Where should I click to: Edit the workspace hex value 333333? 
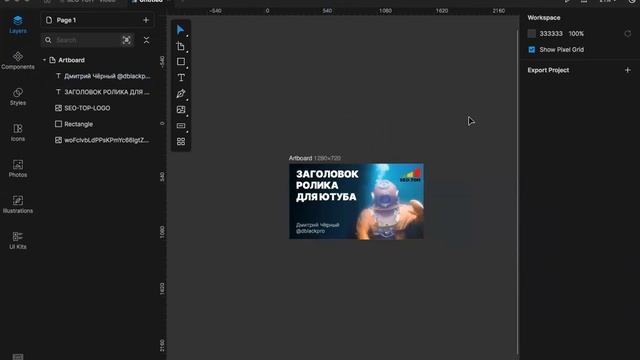551,33
